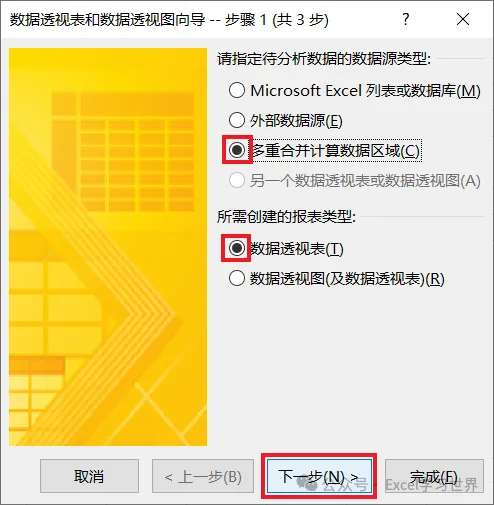Open help with the question mark icon
494x505 pixels.
[x=405, y=19]
